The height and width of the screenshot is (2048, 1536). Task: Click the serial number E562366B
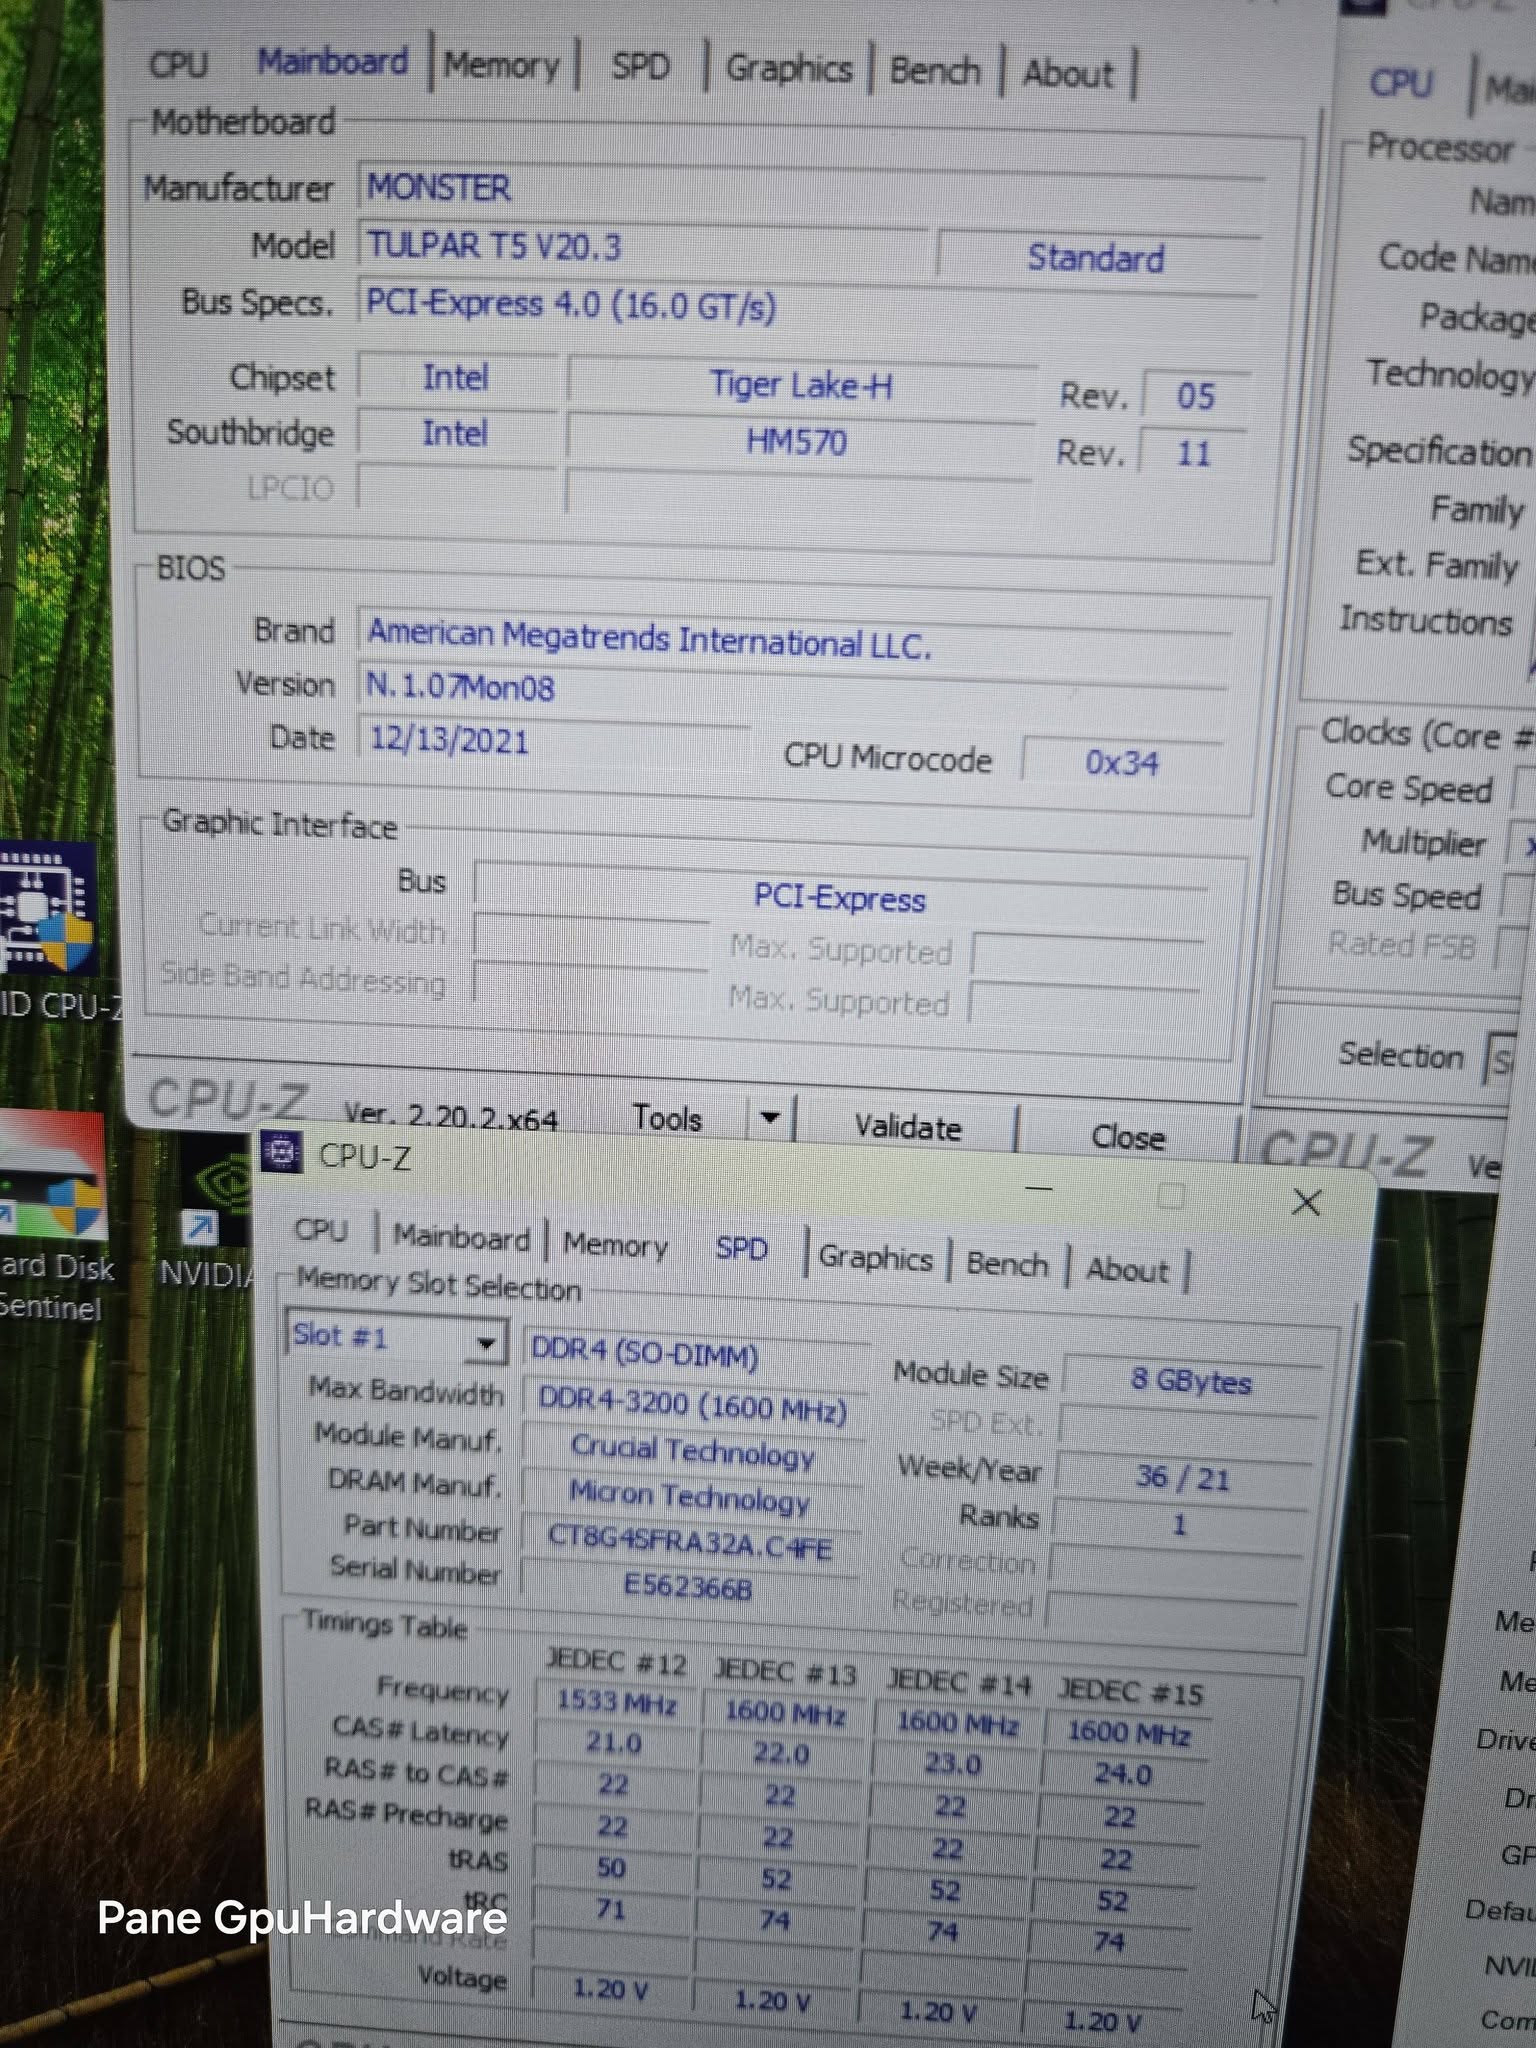(688, 1586)
